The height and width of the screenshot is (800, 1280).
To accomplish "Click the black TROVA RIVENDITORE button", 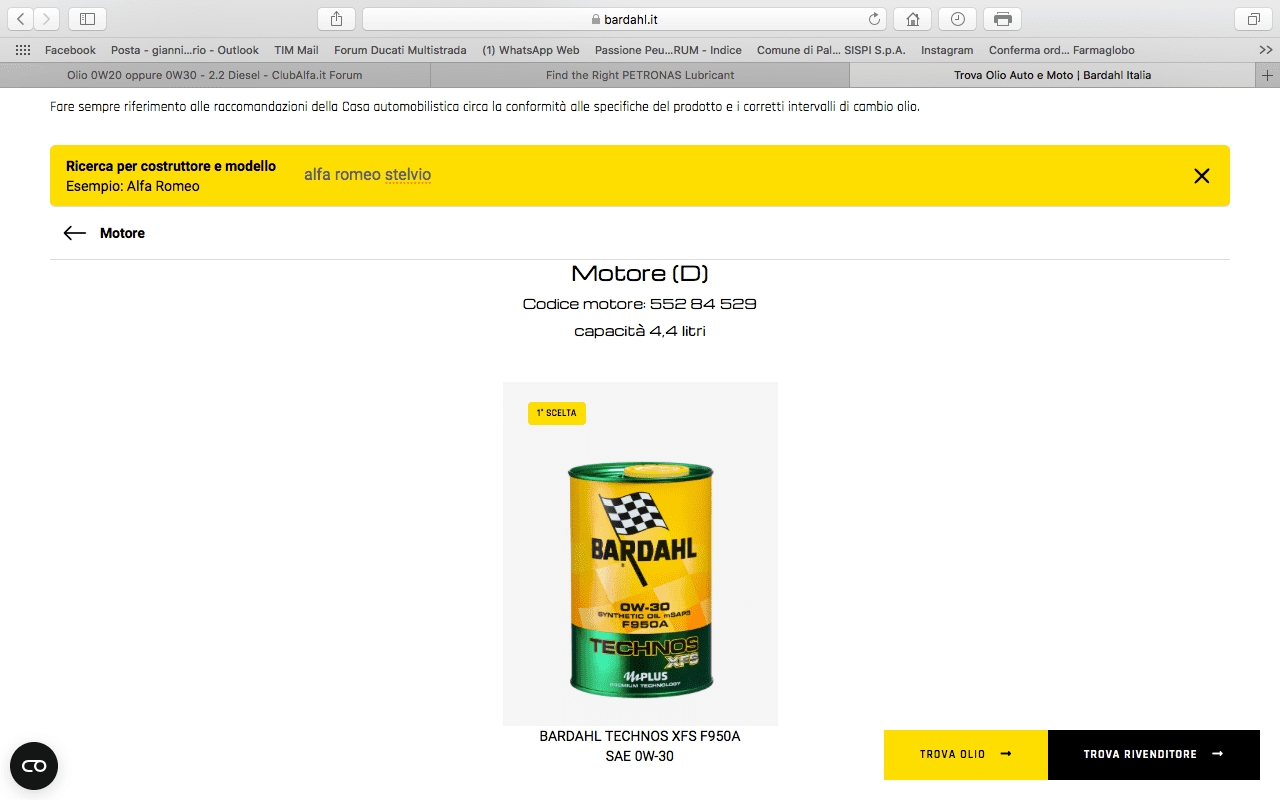I will coord(1154,755).
